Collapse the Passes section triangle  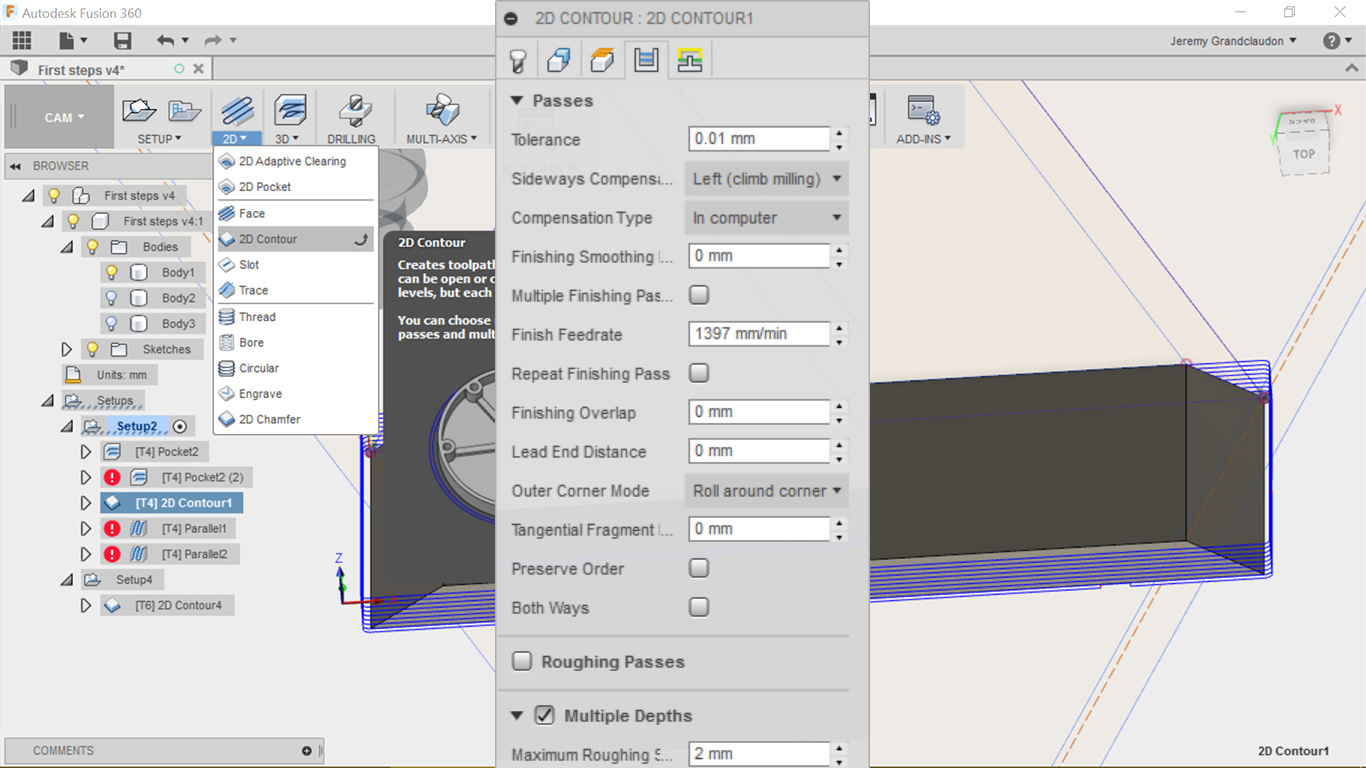pyautogui.click(x=517, y=101)
